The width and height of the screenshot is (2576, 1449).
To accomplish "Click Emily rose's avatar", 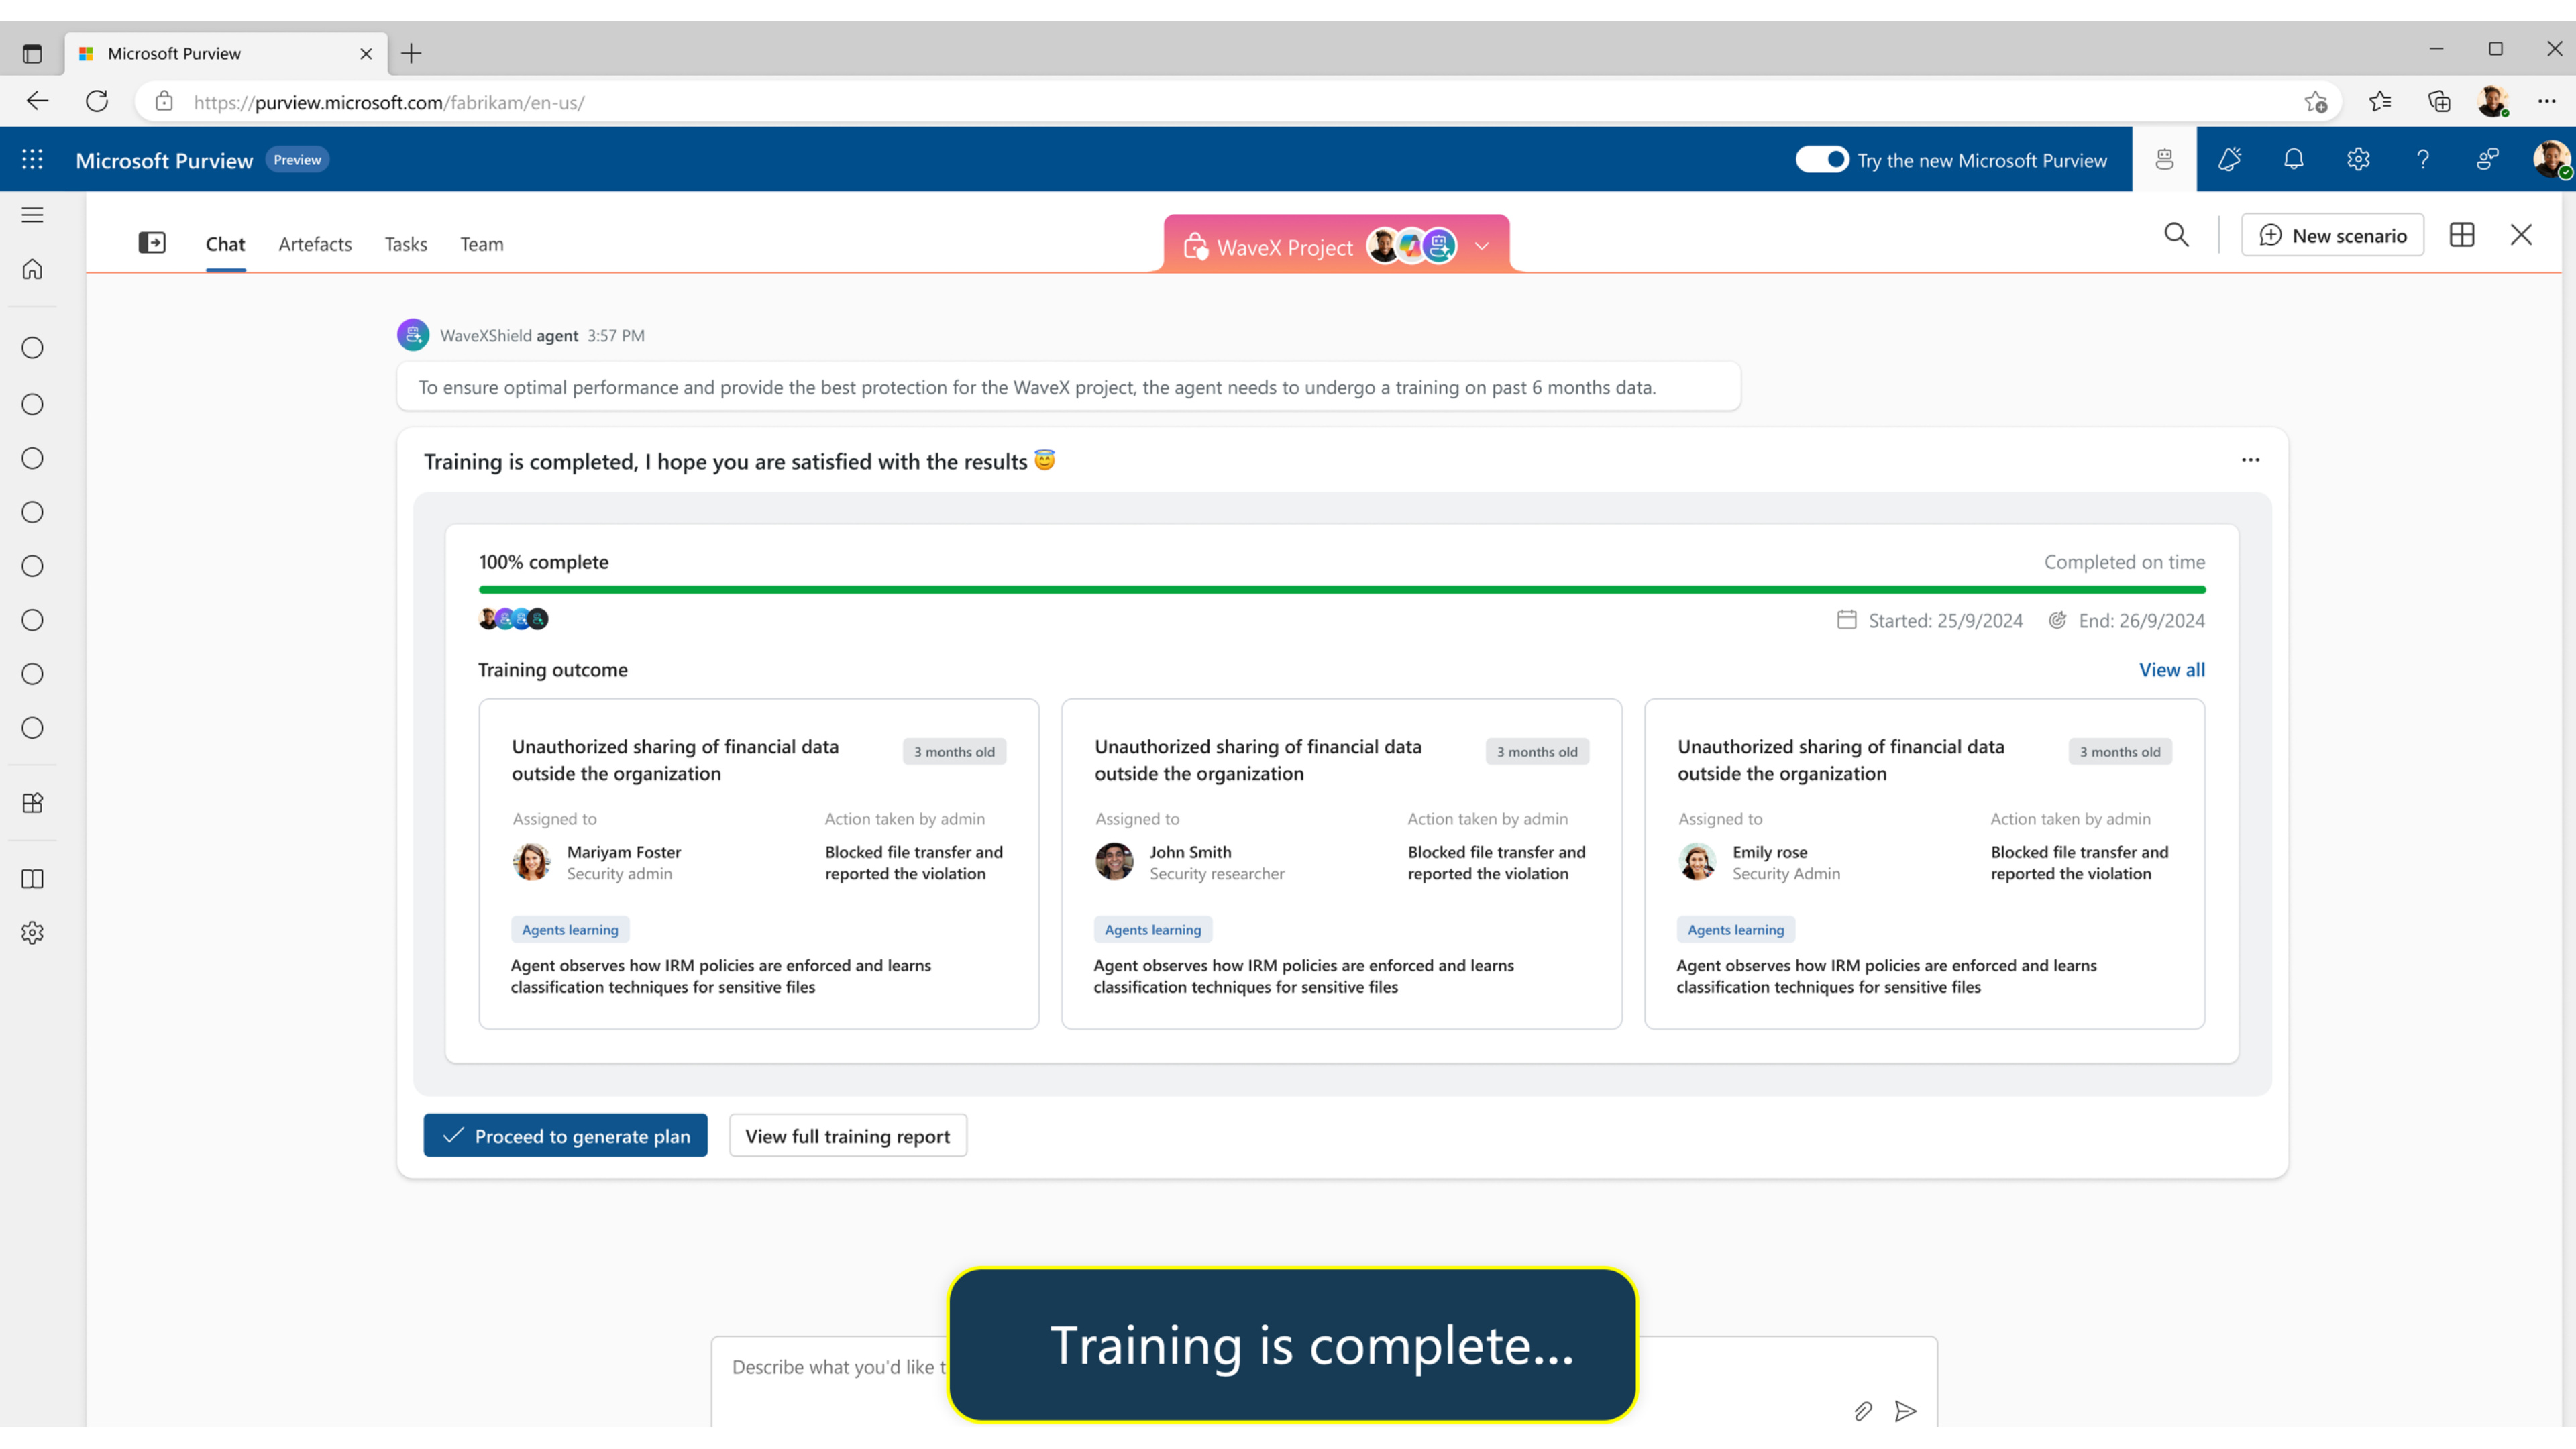I will tap(1697, 861).
